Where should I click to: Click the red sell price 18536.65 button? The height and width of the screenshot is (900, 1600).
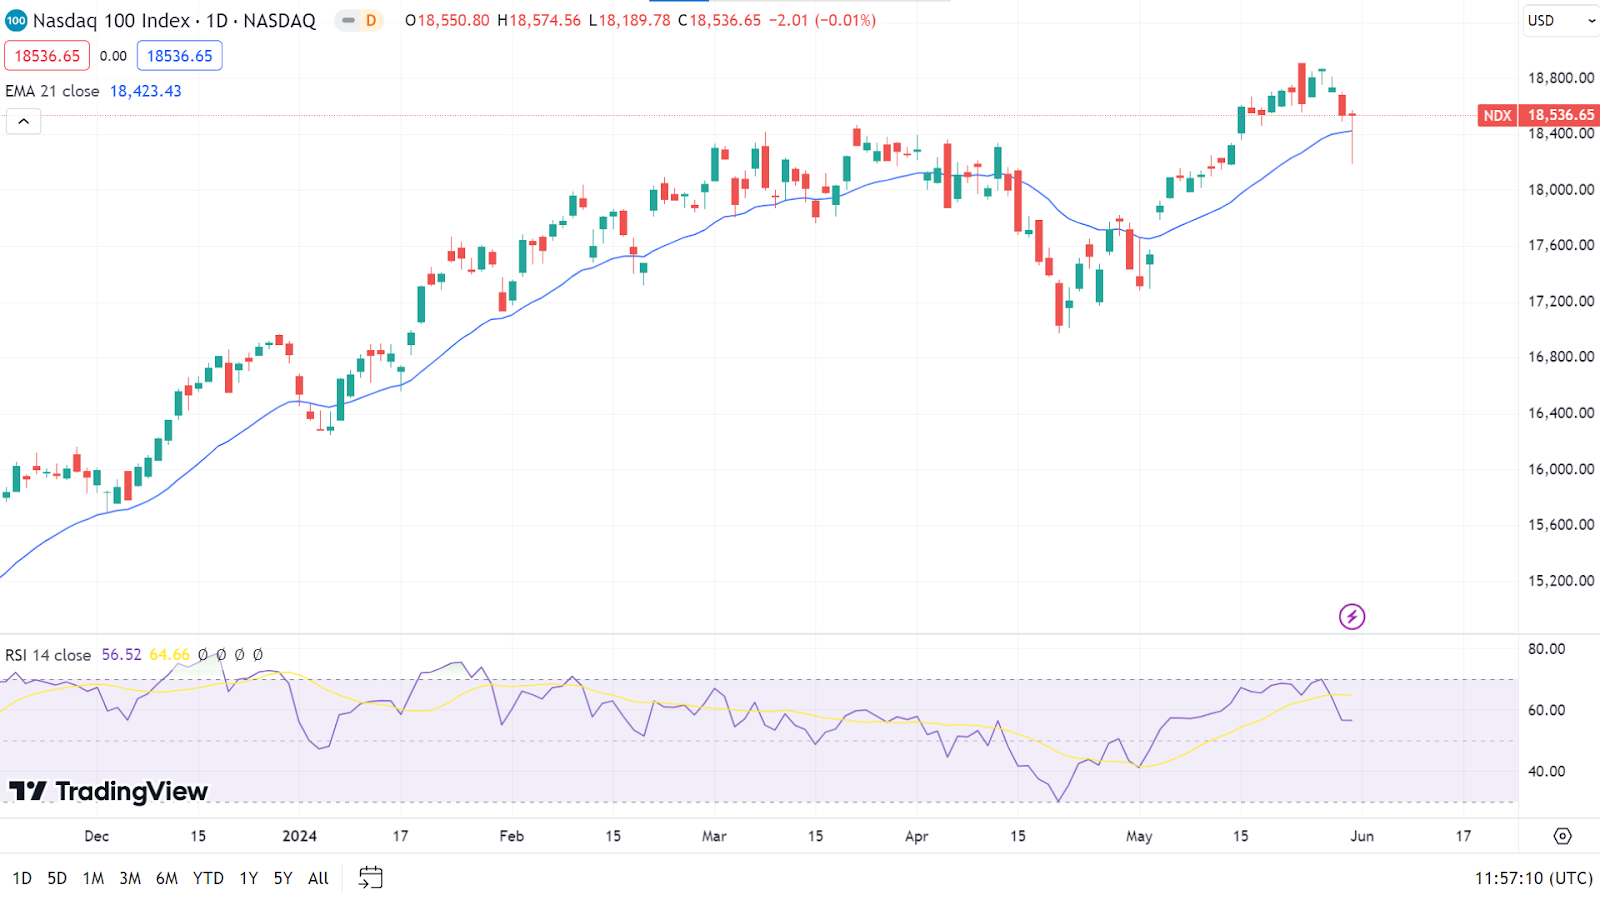pyautogui.click(x=47, y=56)
